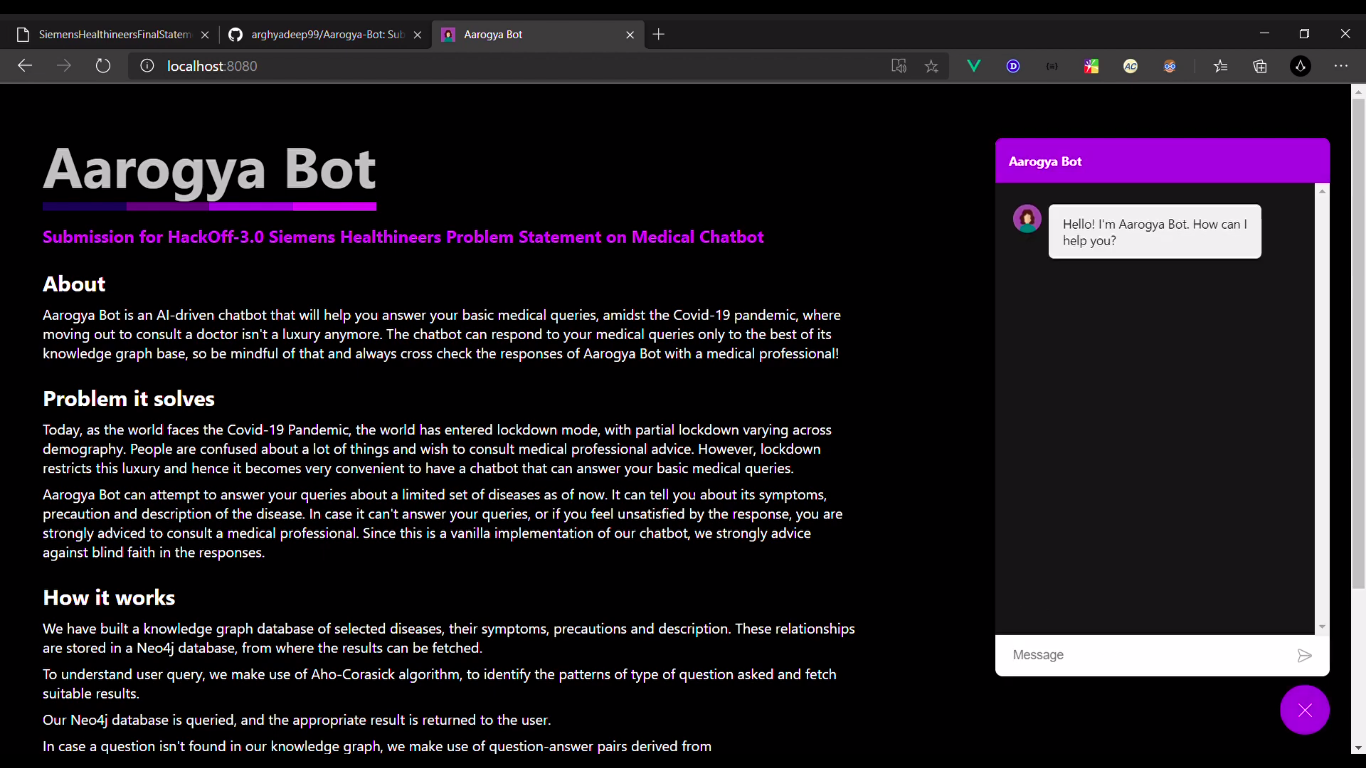Screen dimensions: 1366x768
Task: Send the chat message
Action: [x=1304, y=656]
